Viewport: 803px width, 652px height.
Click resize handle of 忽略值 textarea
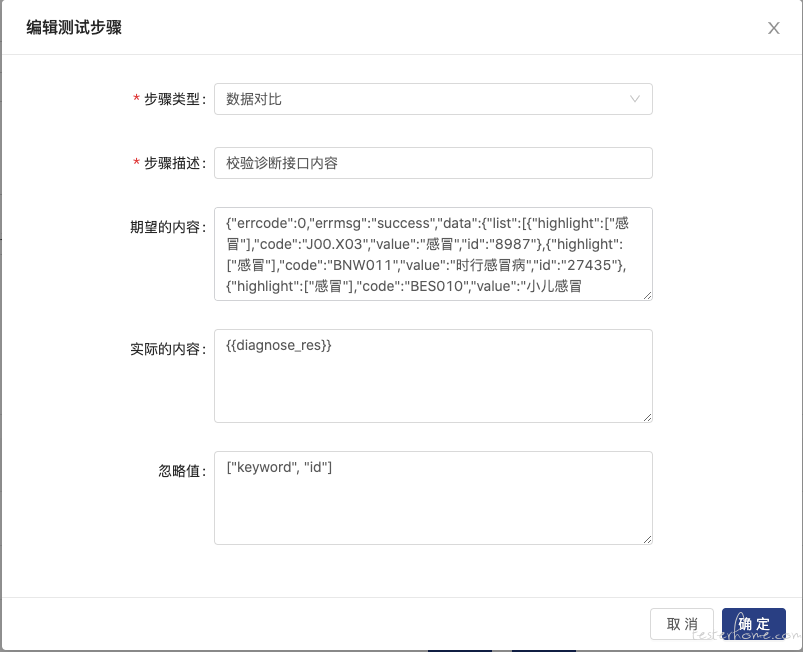[x=647, y=539]
